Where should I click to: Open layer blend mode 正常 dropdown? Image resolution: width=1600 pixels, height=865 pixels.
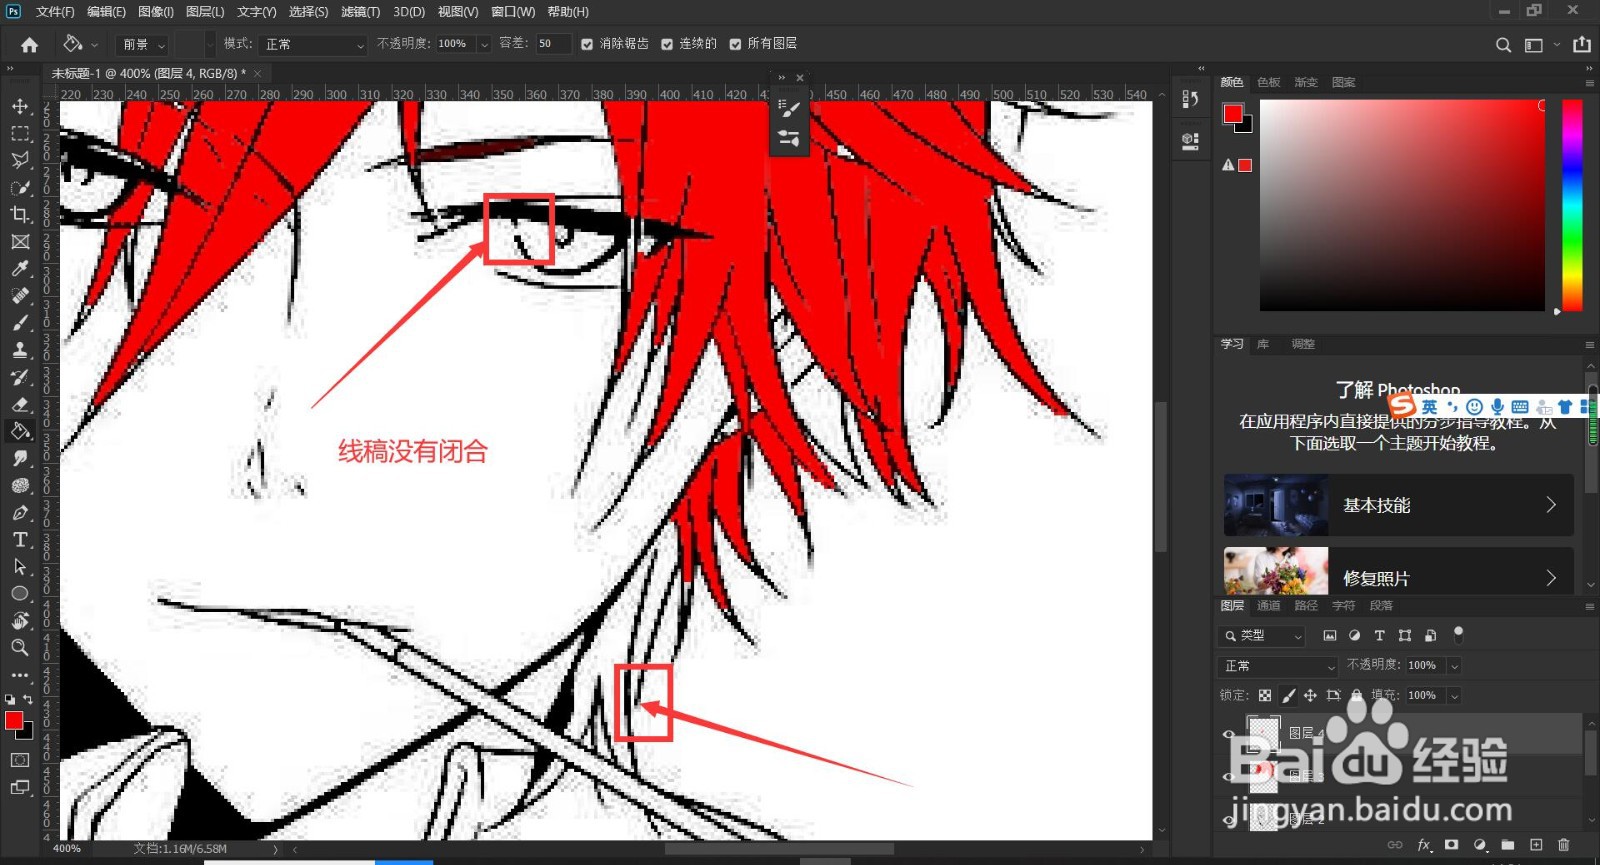point(1279,665)
